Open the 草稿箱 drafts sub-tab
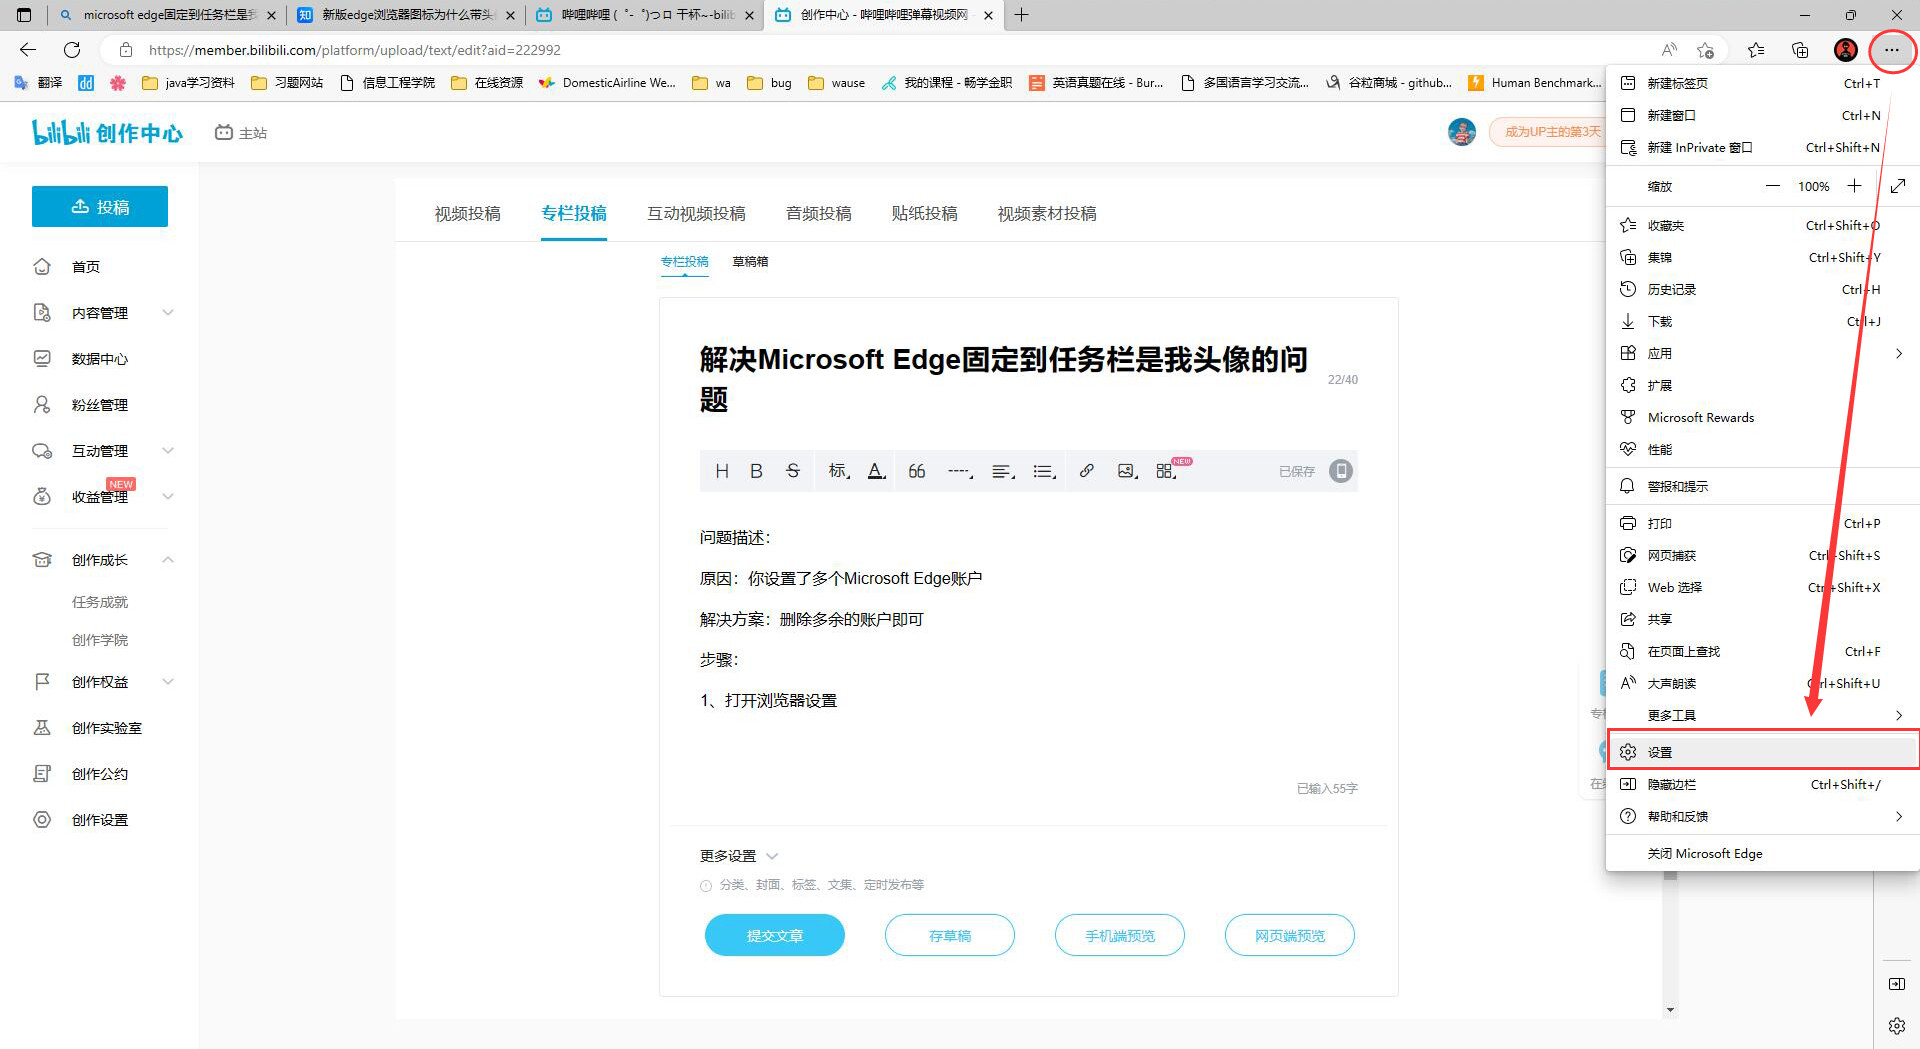Screen dimensions: 1920x1049 click(x=750, y=262)
